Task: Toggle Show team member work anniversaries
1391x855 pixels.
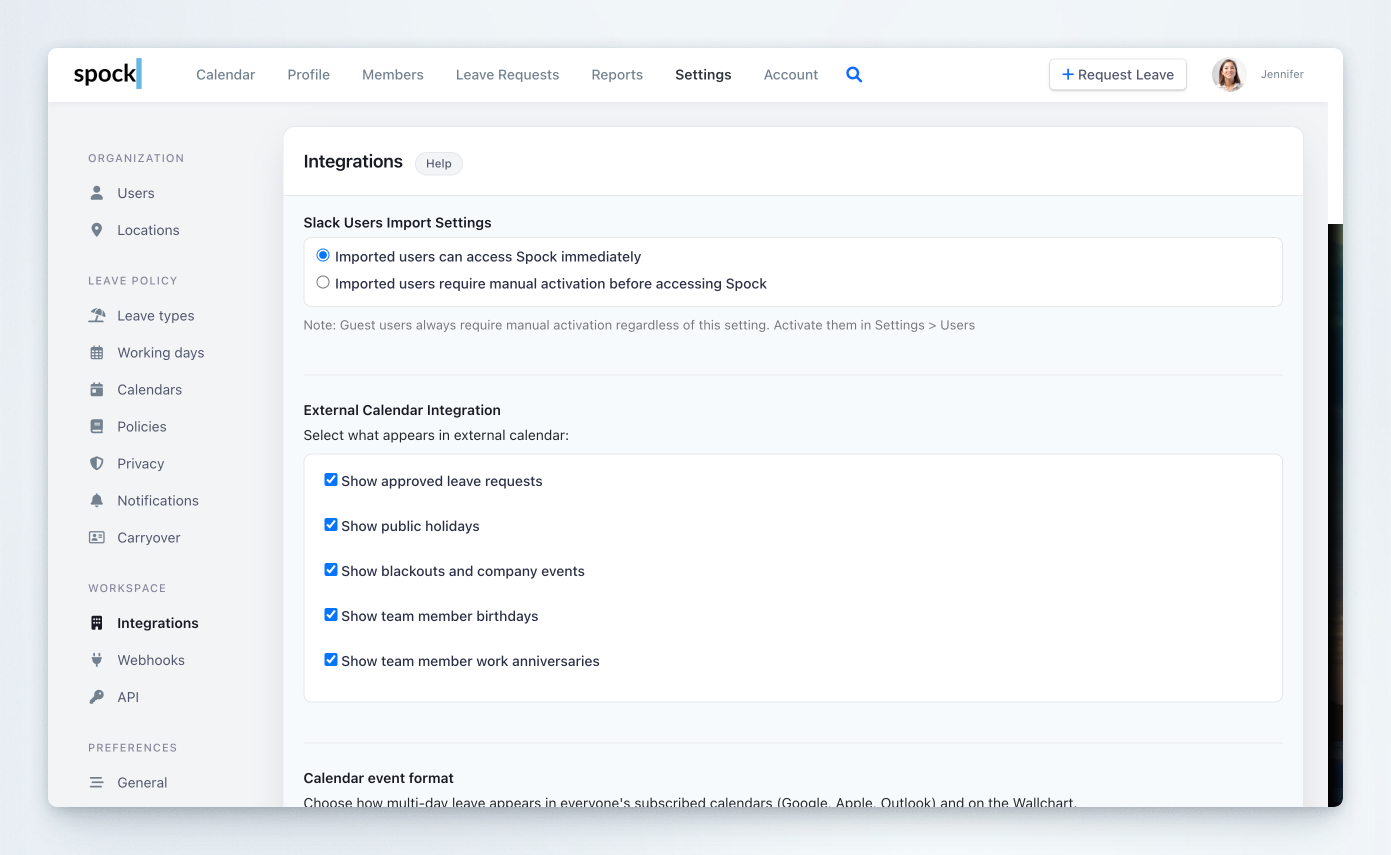Action: pos(331,660)
